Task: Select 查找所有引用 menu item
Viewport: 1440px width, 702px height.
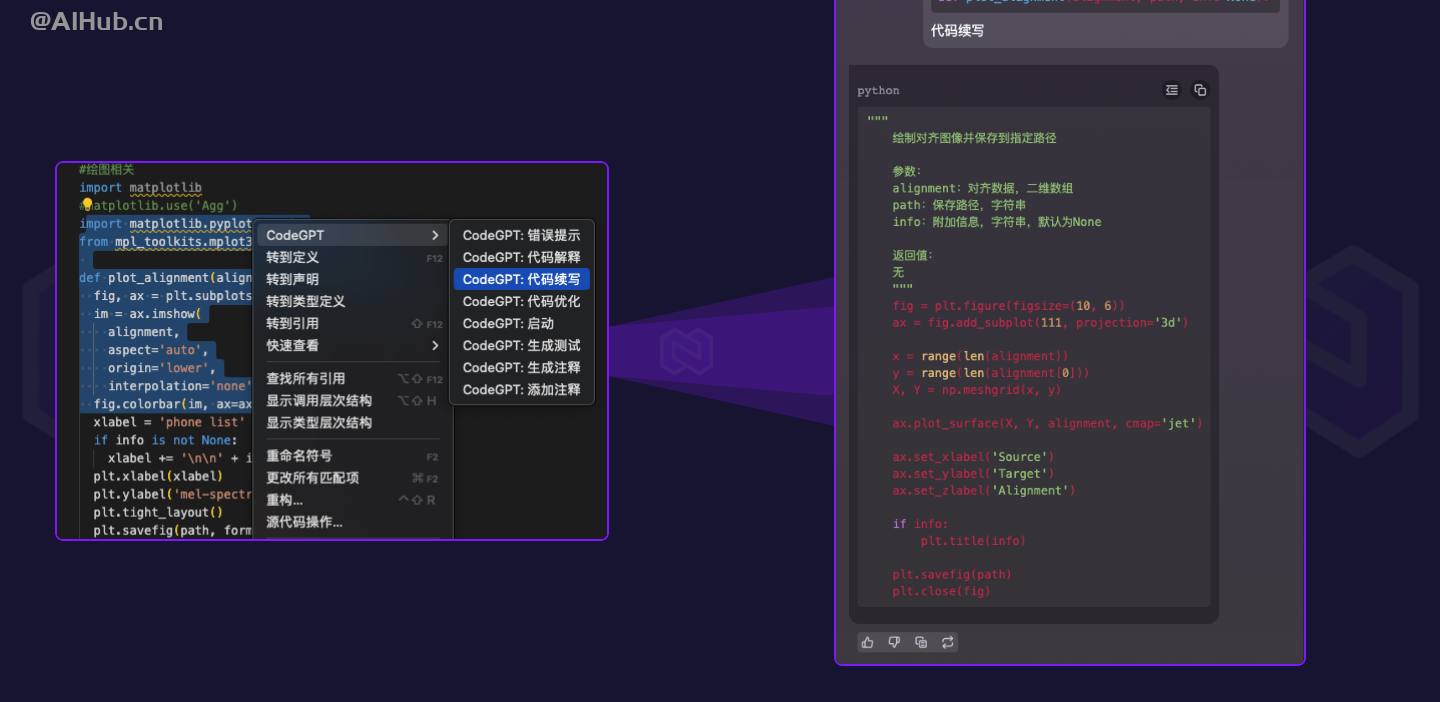Action: (352, 378)
